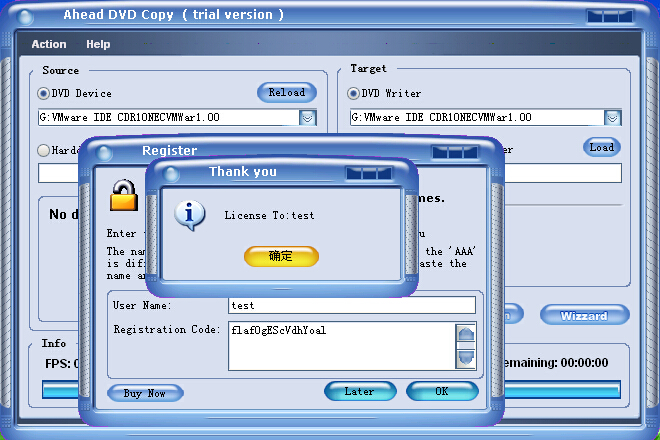660x440 pixels.
Task: Click the window buttons in Thank you title bar
Action: 369,173
